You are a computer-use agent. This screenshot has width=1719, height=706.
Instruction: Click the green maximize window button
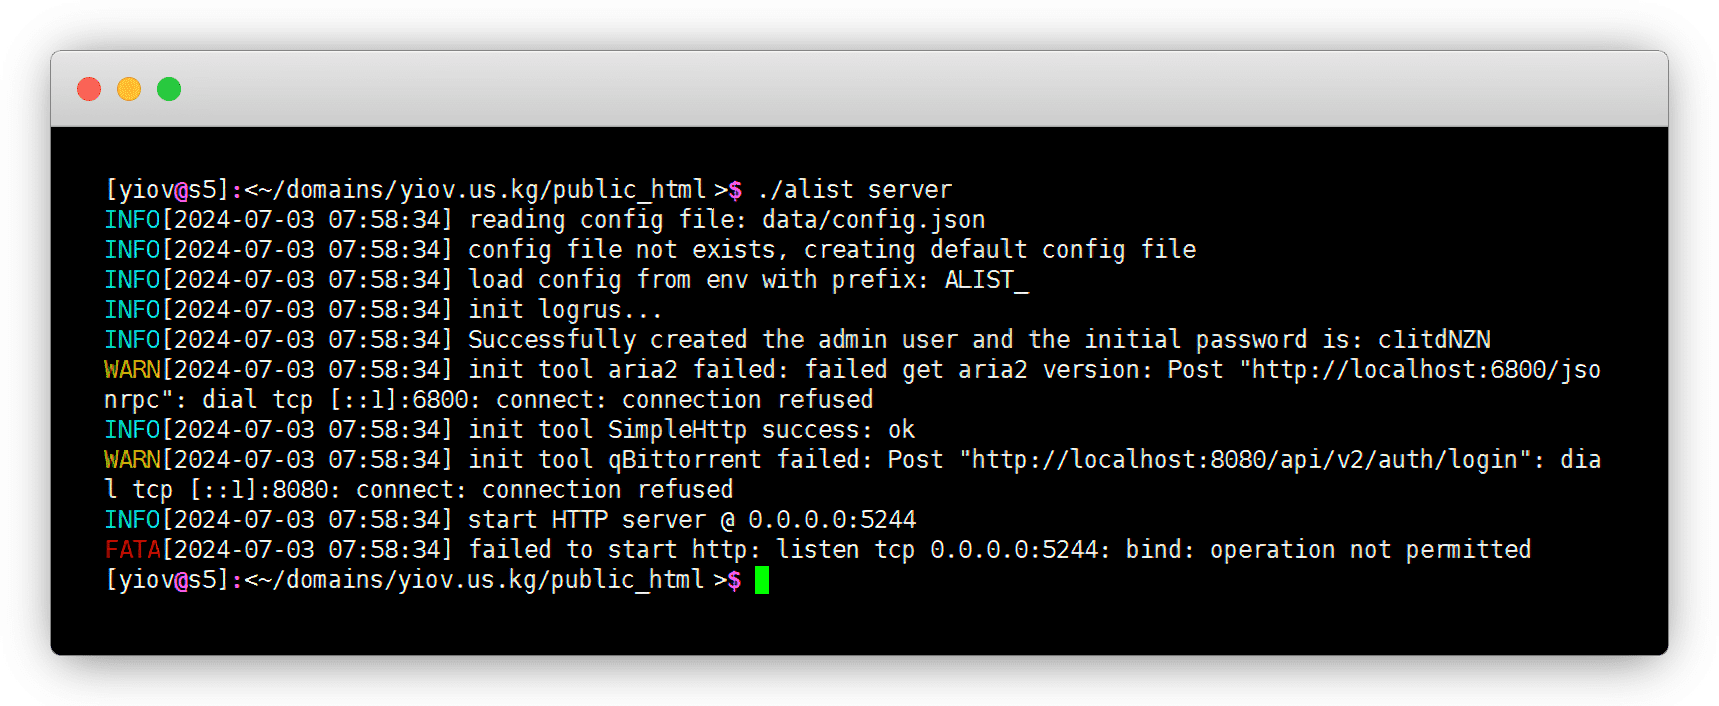point(169,89)
